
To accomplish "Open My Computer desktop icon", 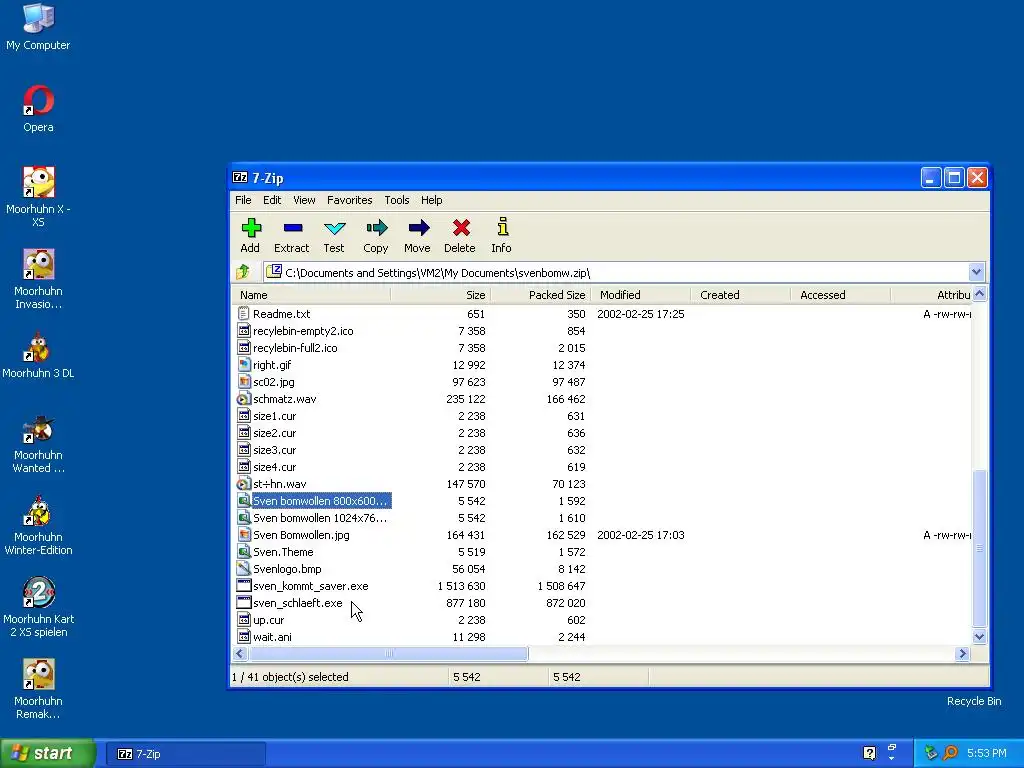I will [x=38, y=18].
